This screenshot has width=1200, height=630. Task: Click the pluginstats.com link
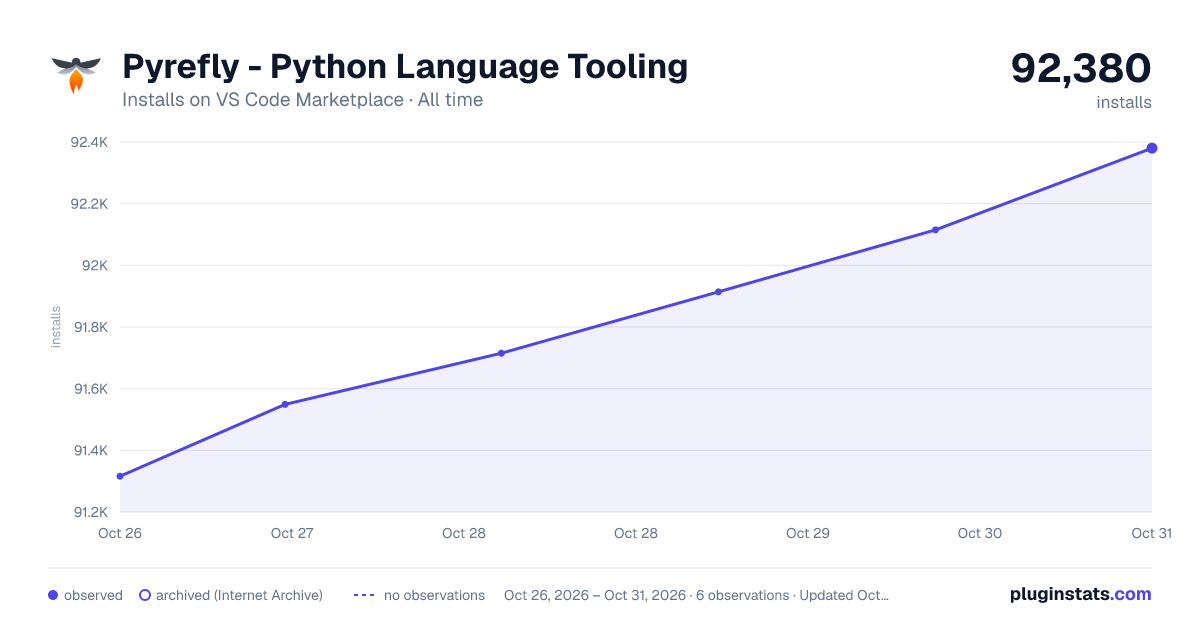point(1080,594)
